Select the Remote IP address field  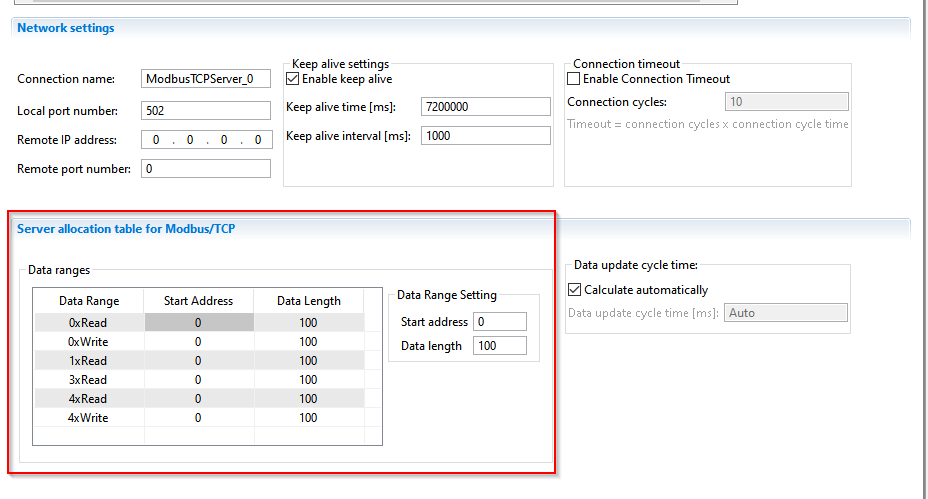pyautogui.click(x=207, y=140)
